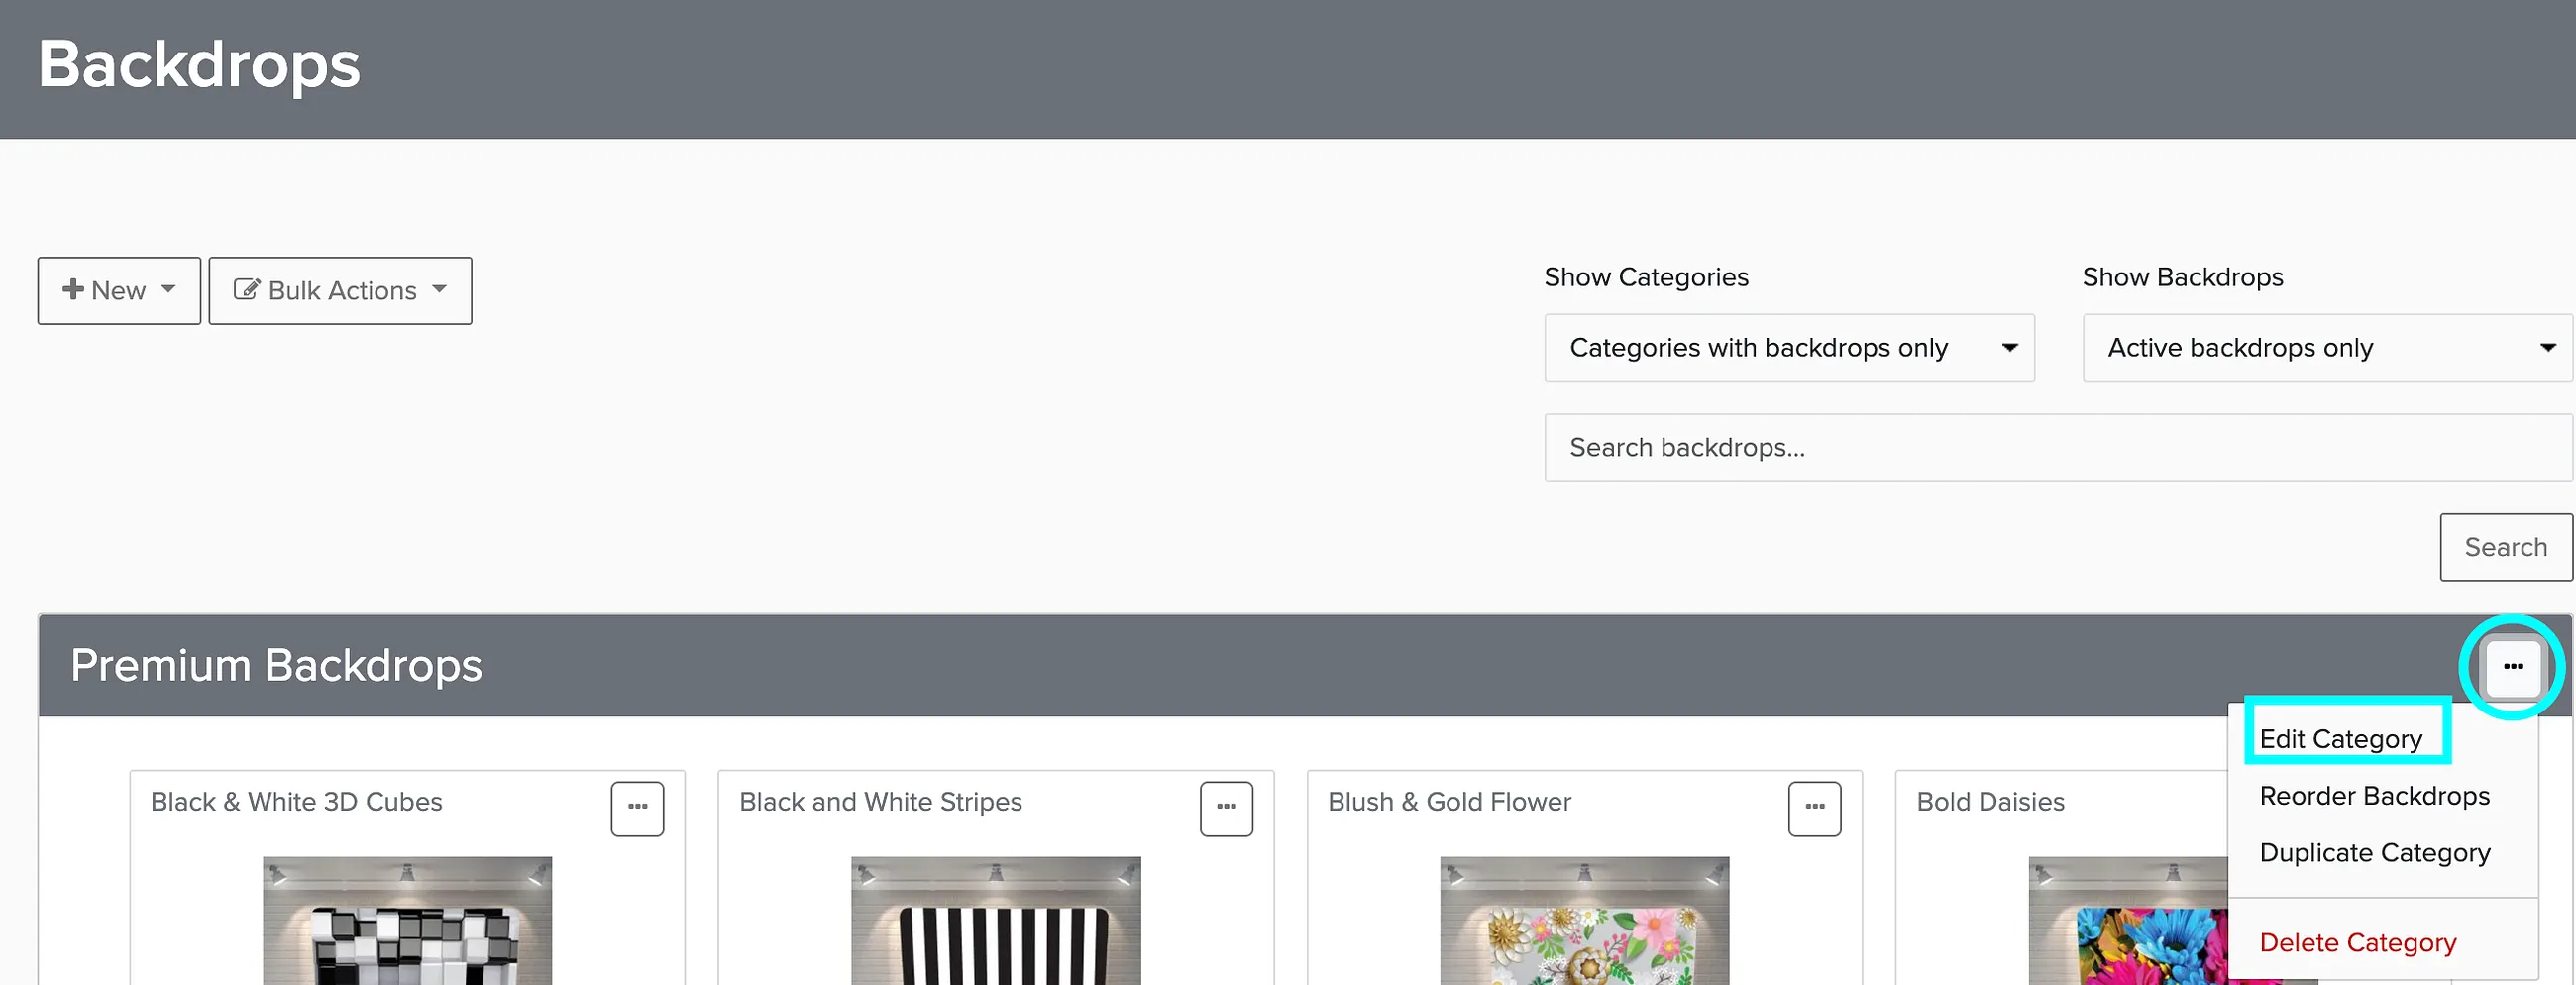This screenshot has width=2576, height=985.
Task: Open options for Black & White 3D Cubes
Action: [637, 808]
